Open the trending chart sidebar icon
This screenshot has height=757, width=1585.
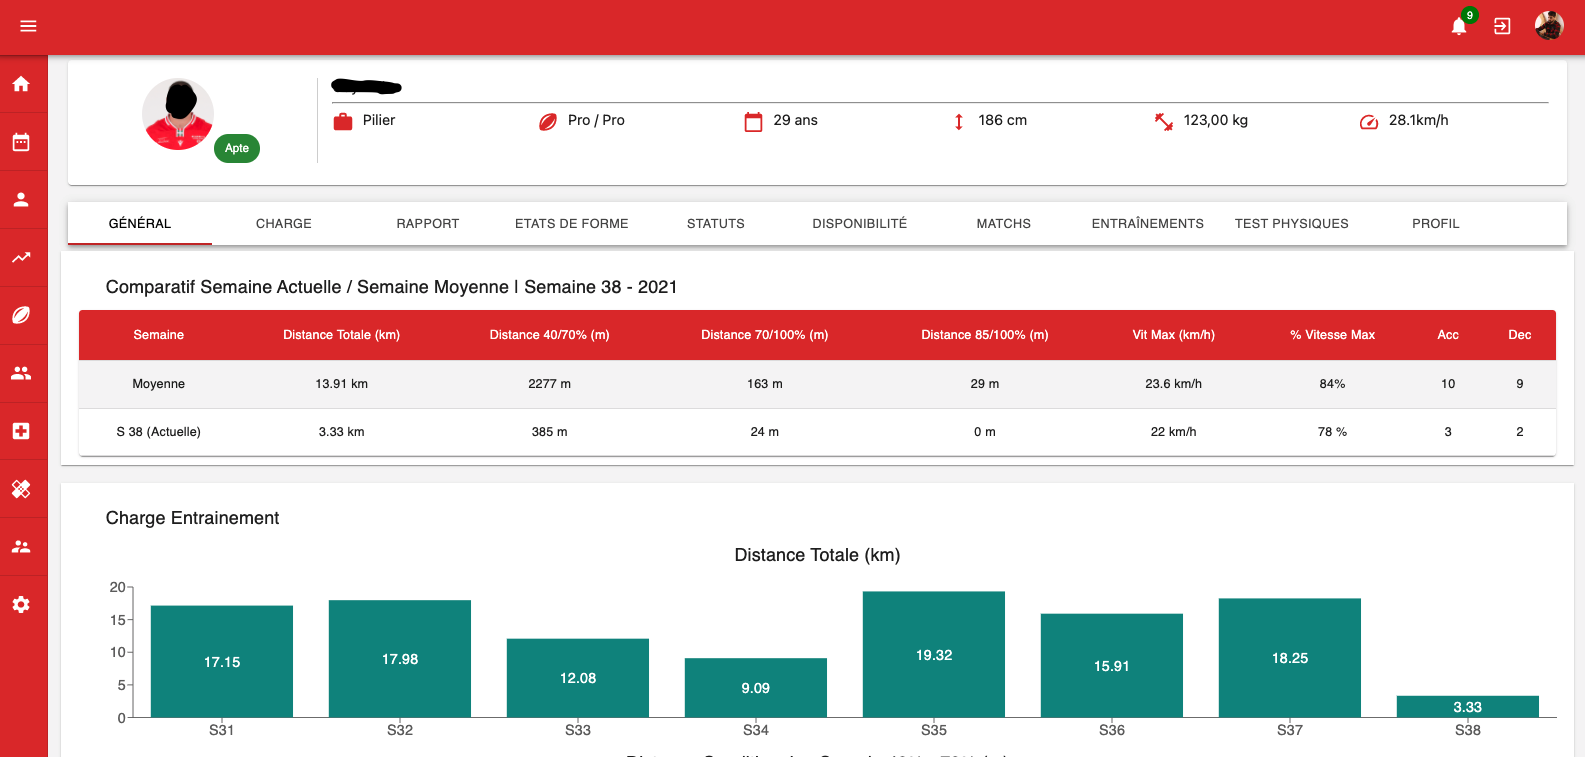tap(21, 257)
